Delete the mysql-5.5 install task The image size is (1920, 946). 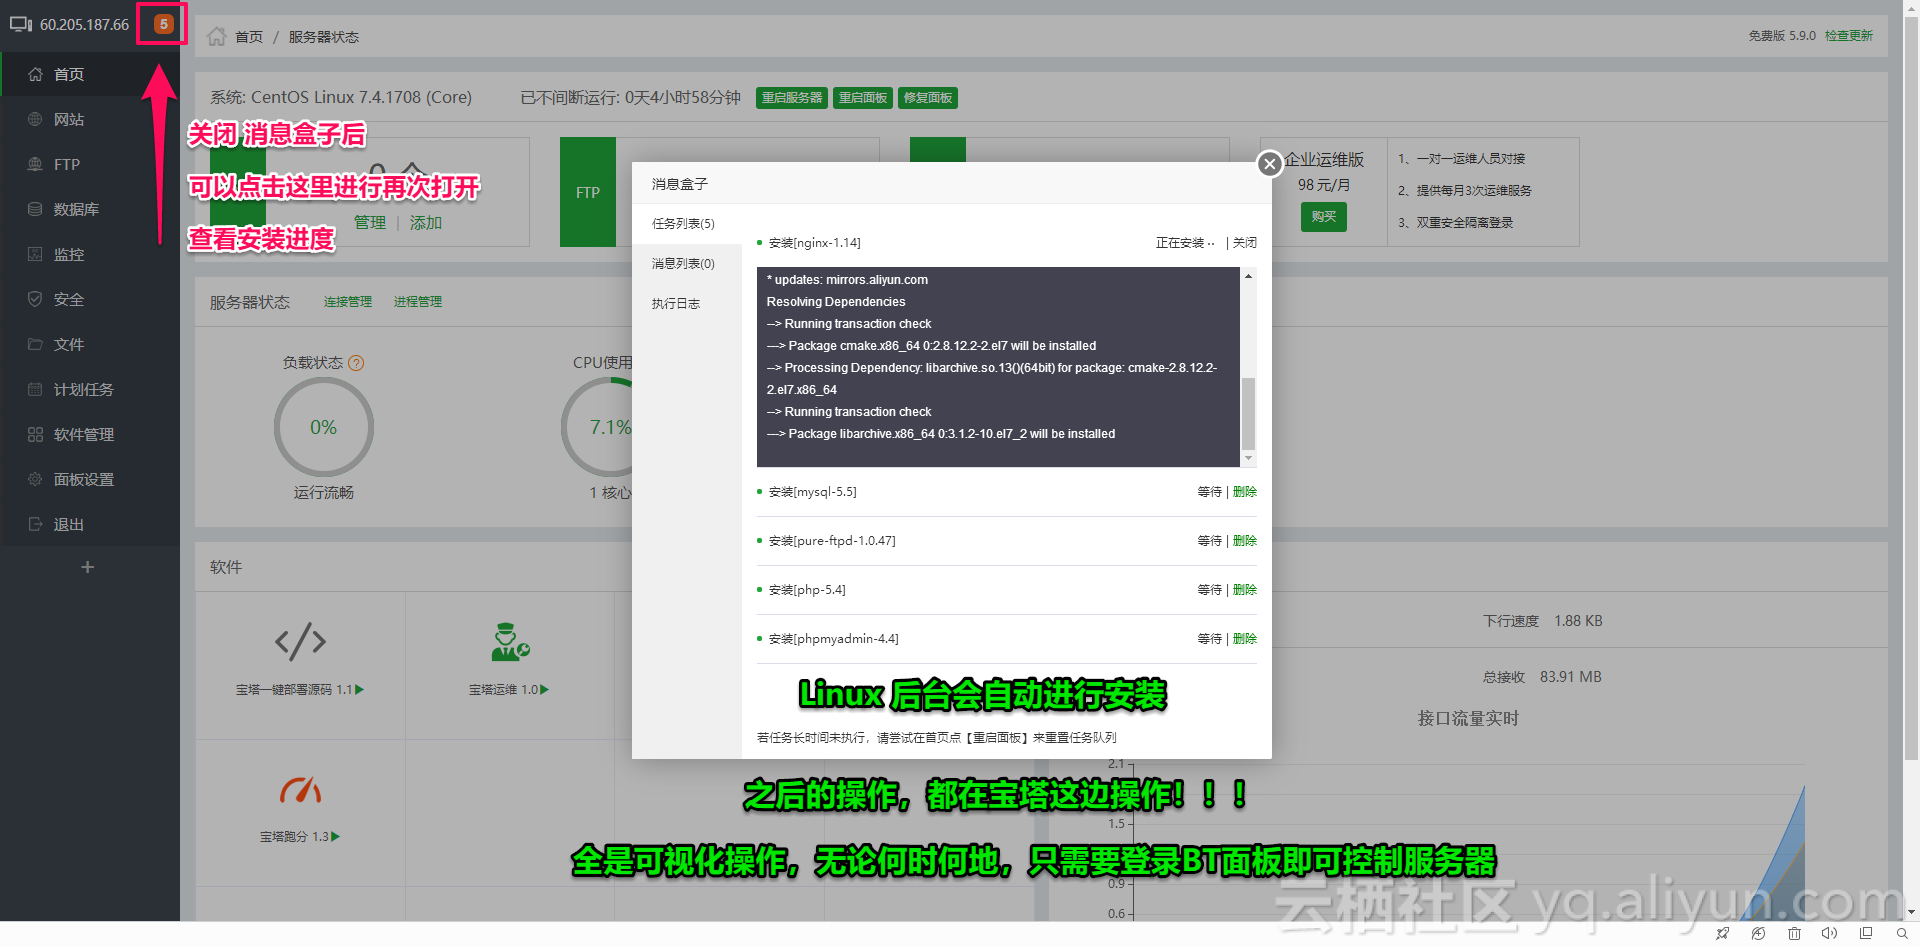tap(1245, 492)
